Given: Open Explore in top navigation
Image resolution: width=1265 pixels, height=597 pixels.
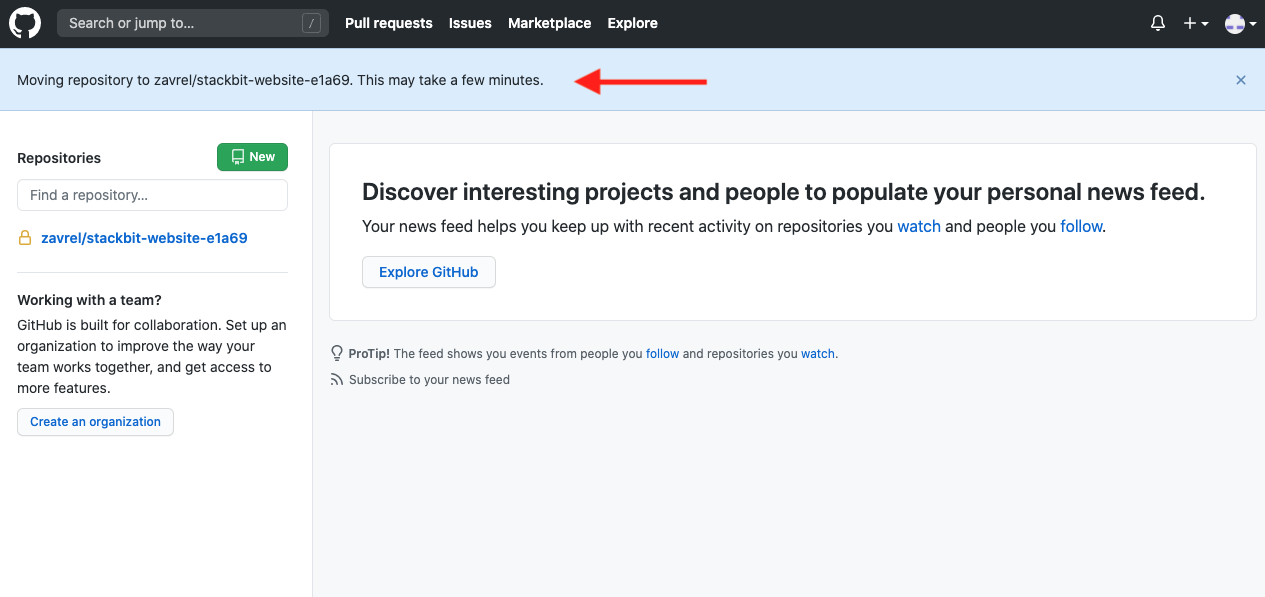Looking at the screenshot, I should [633, 23].
